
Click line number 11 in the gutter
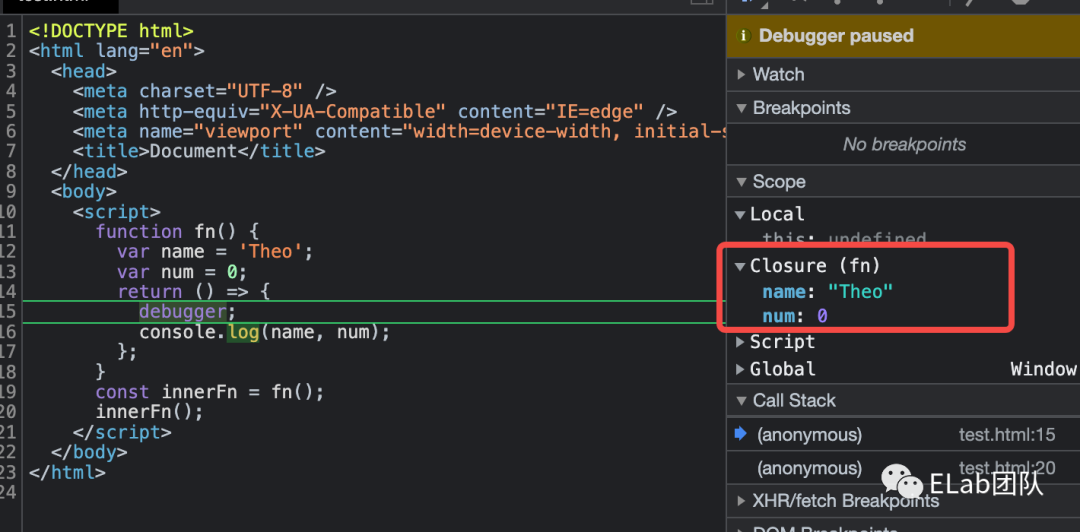(9, 232)
